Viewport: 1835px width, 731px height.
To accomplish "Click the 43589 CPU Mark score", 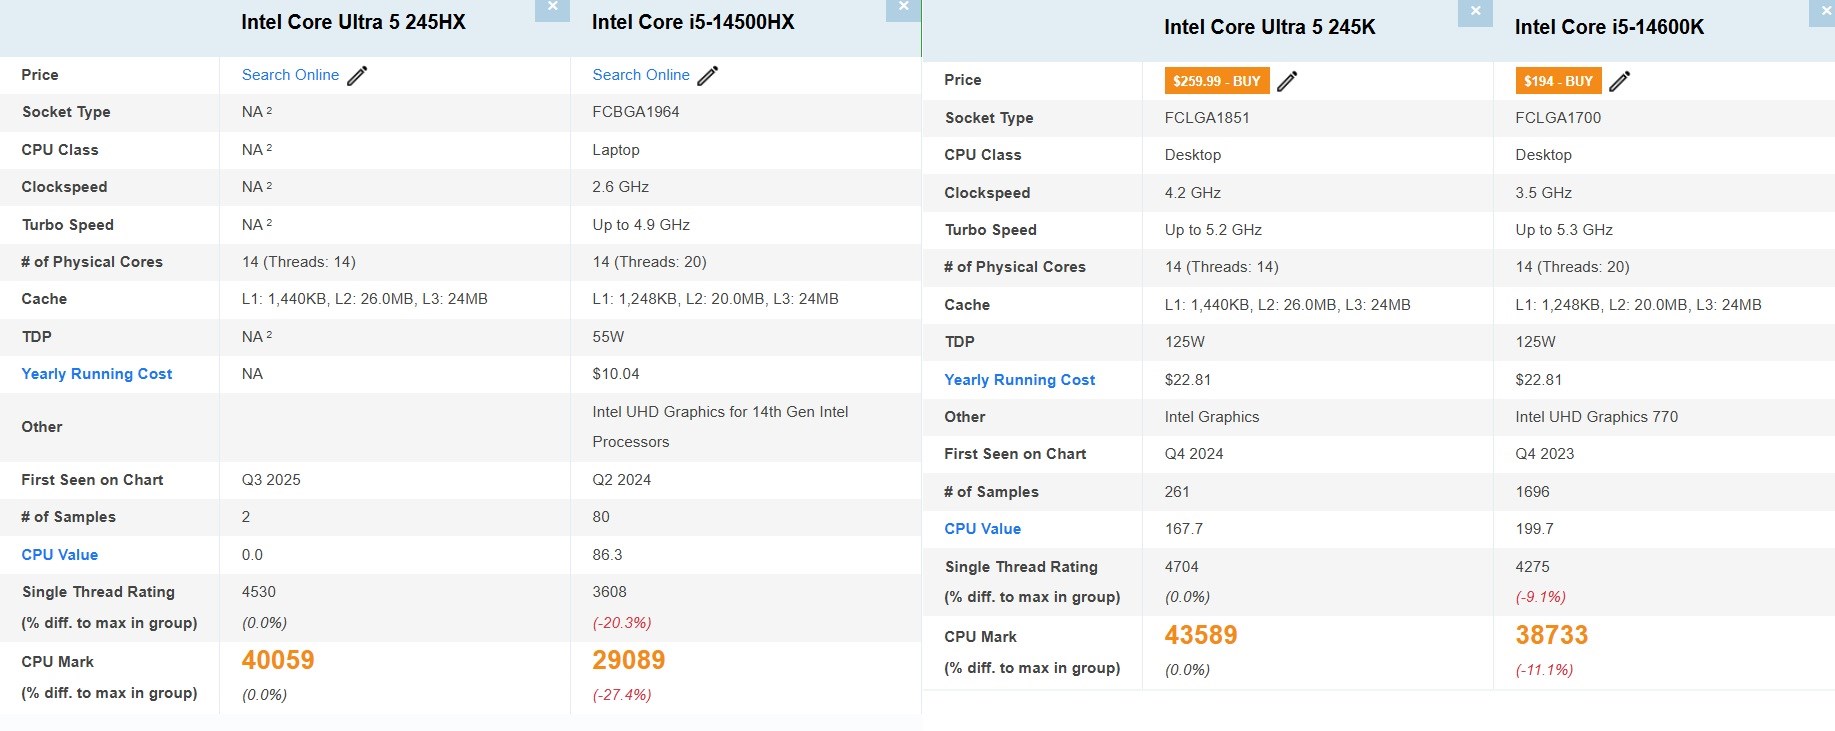I will pyautogui.click(x=1201, y=635).
